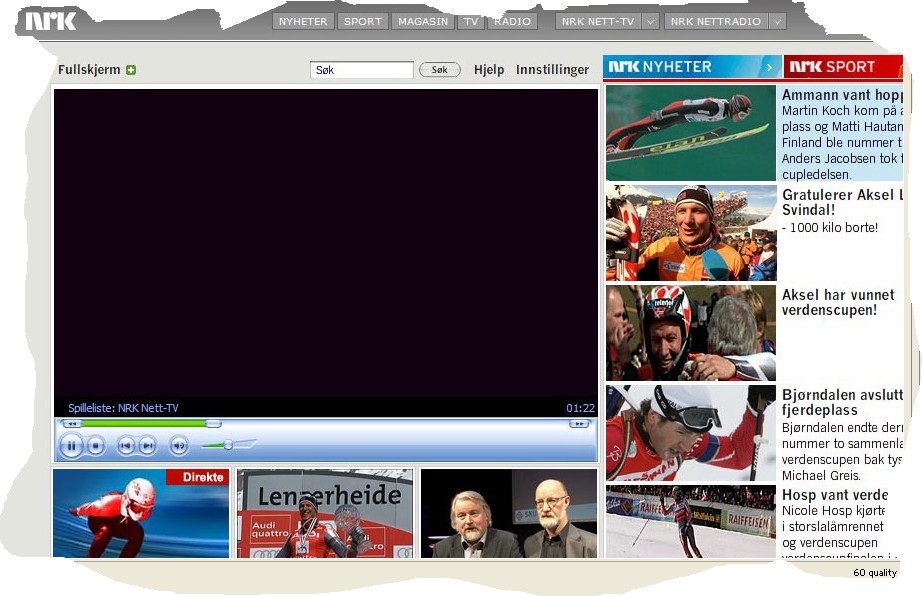Open Ammann vant hopp headline
Viewport: 922px width, 596px height.
841,95
